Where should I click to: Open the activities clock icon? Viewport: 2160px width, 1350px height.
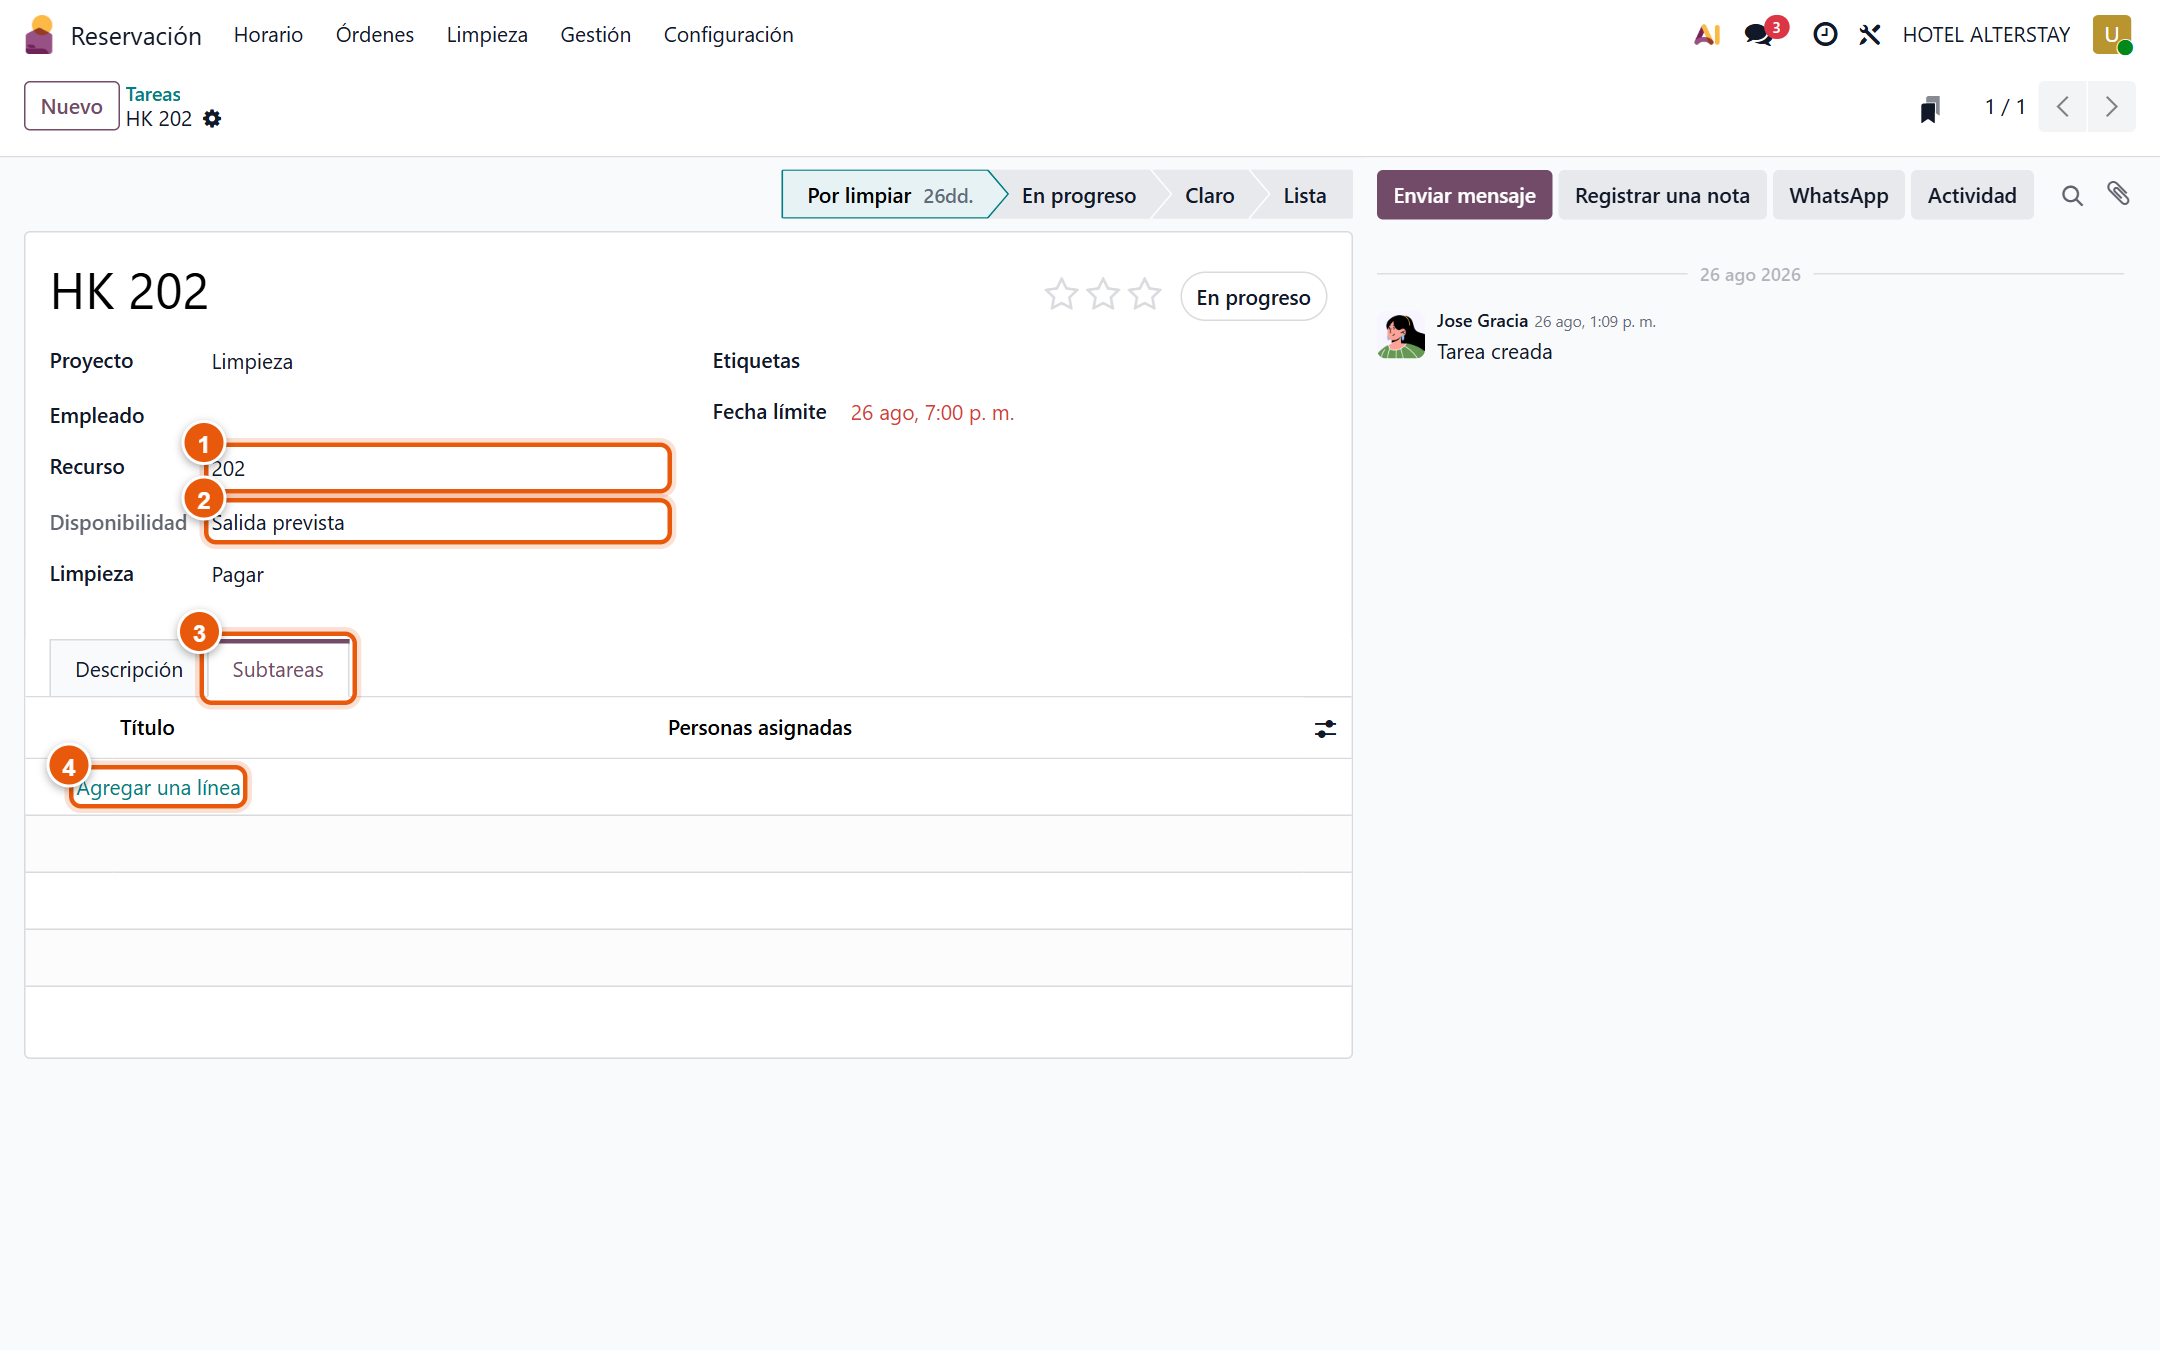point(1825,35)
